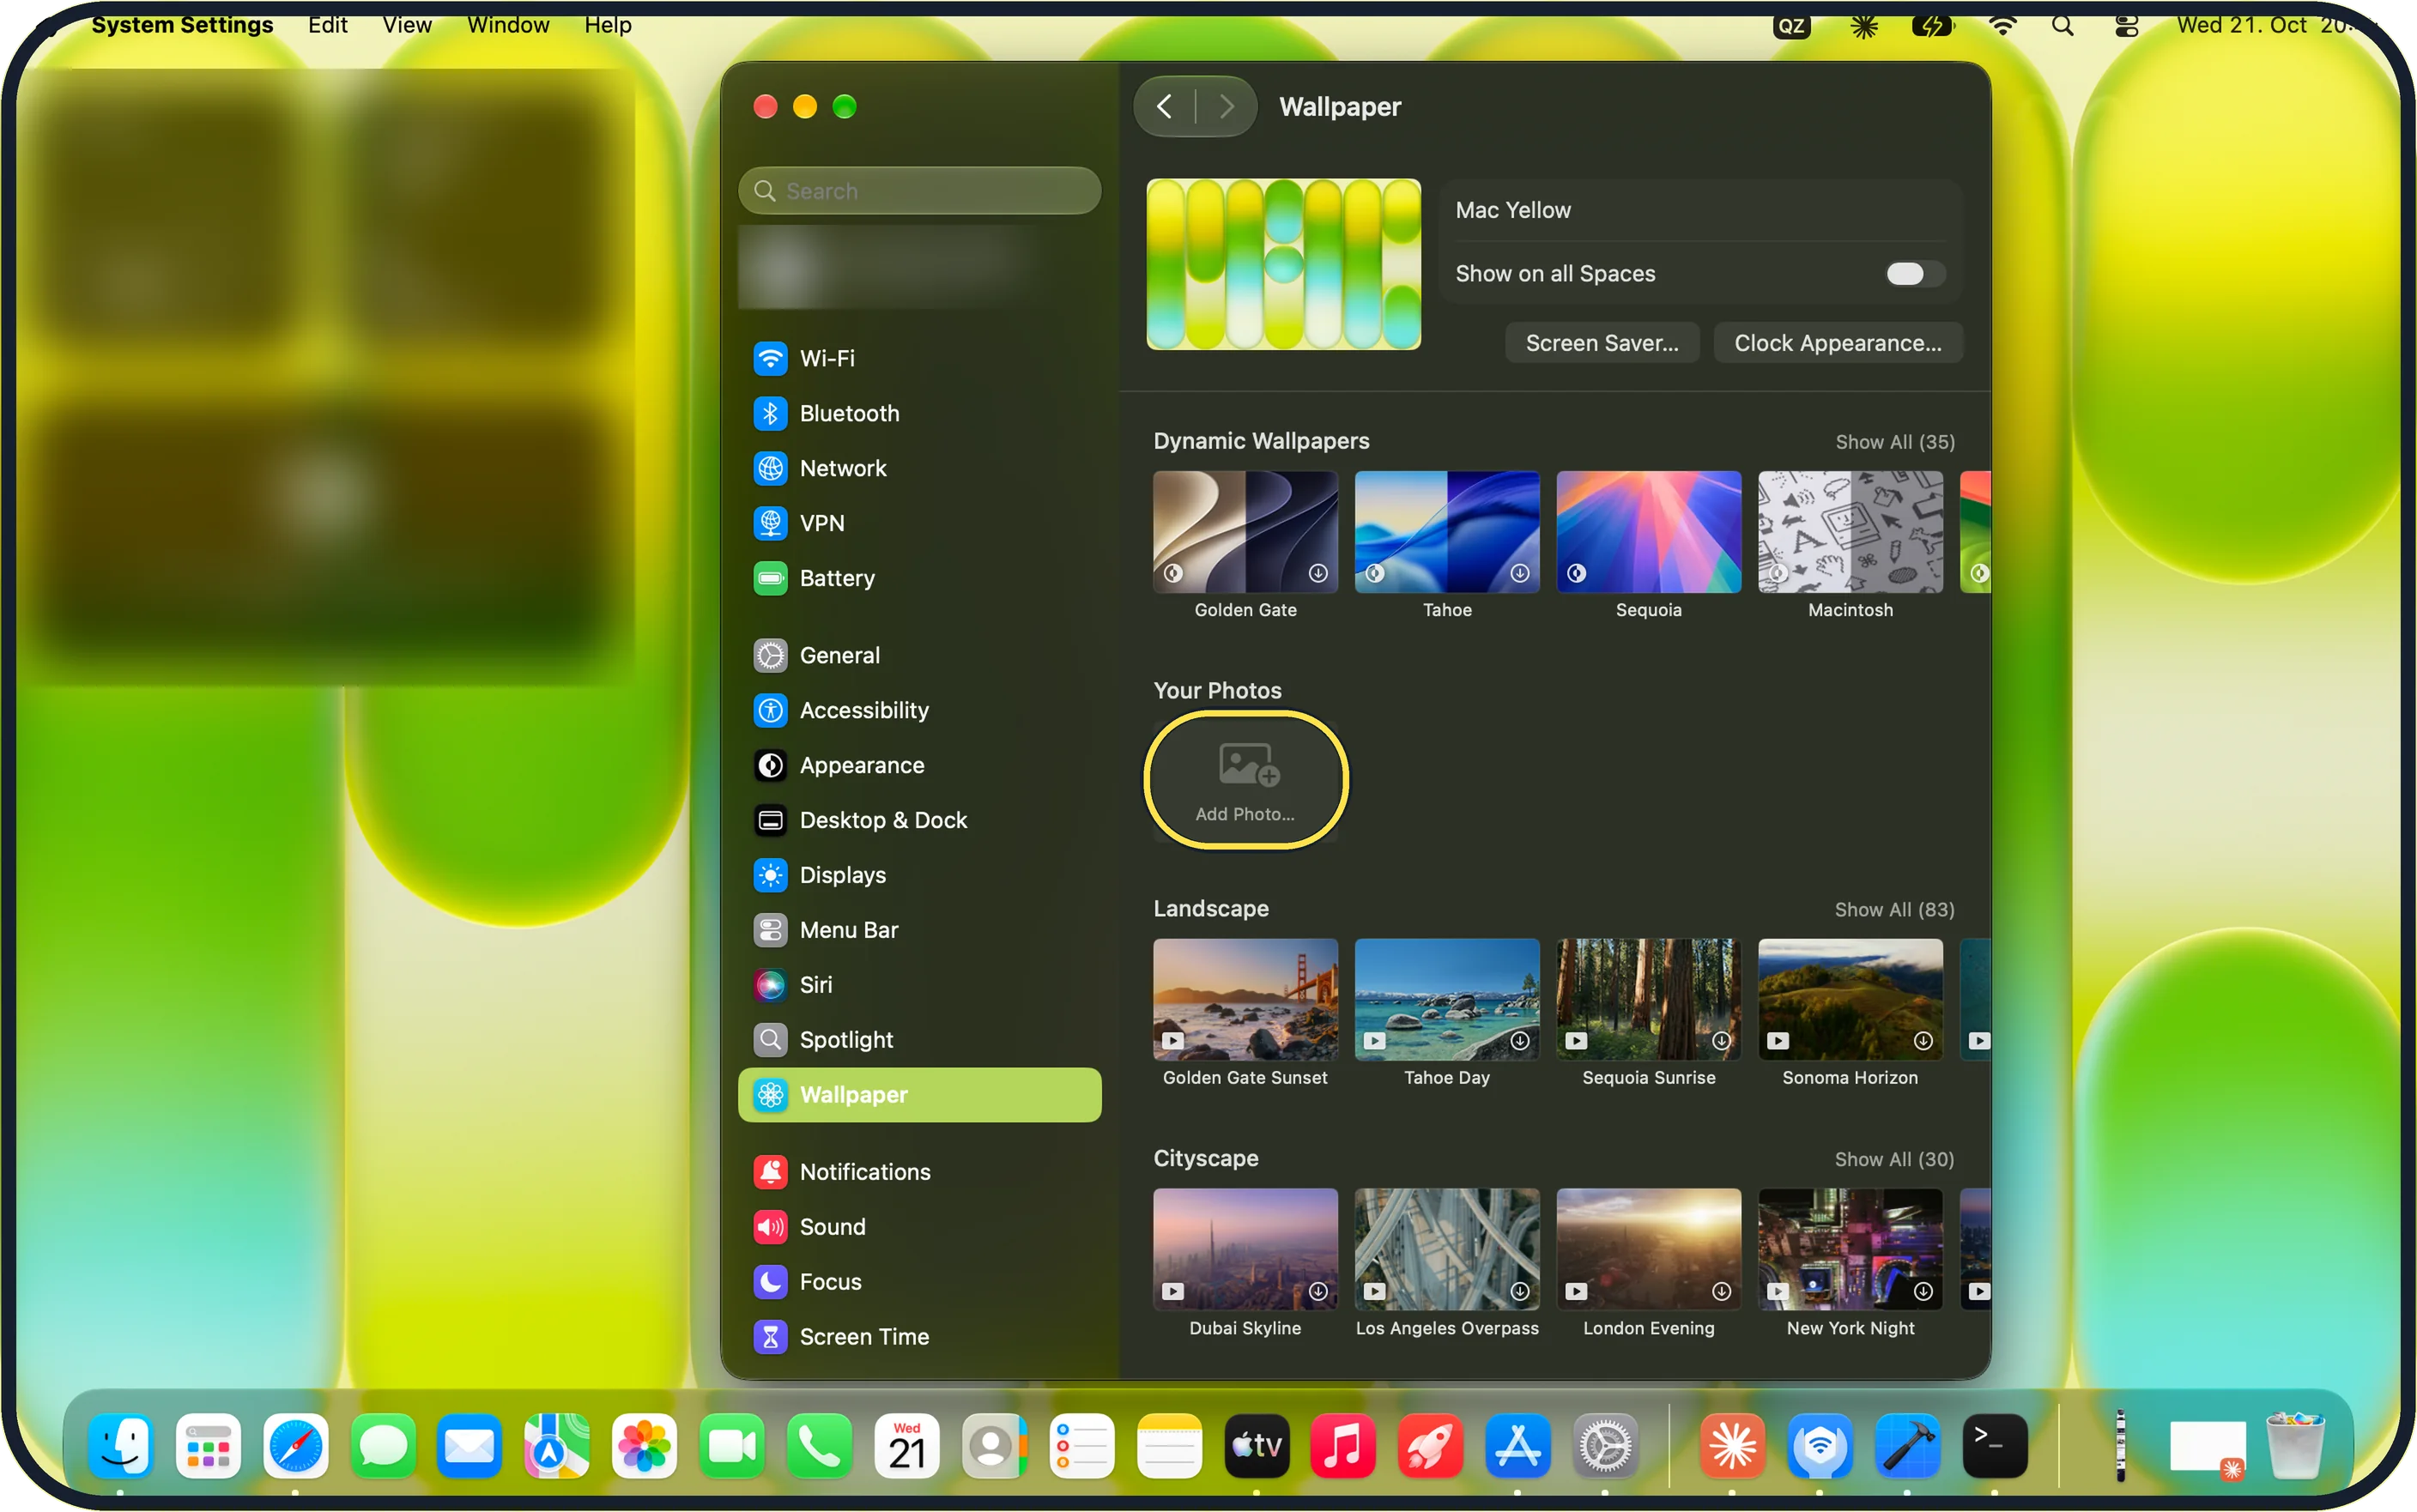The image size is (2417, 1512).
Task: Pick the Macintosh dynamic wallpaper
Action: [1850, 532]
